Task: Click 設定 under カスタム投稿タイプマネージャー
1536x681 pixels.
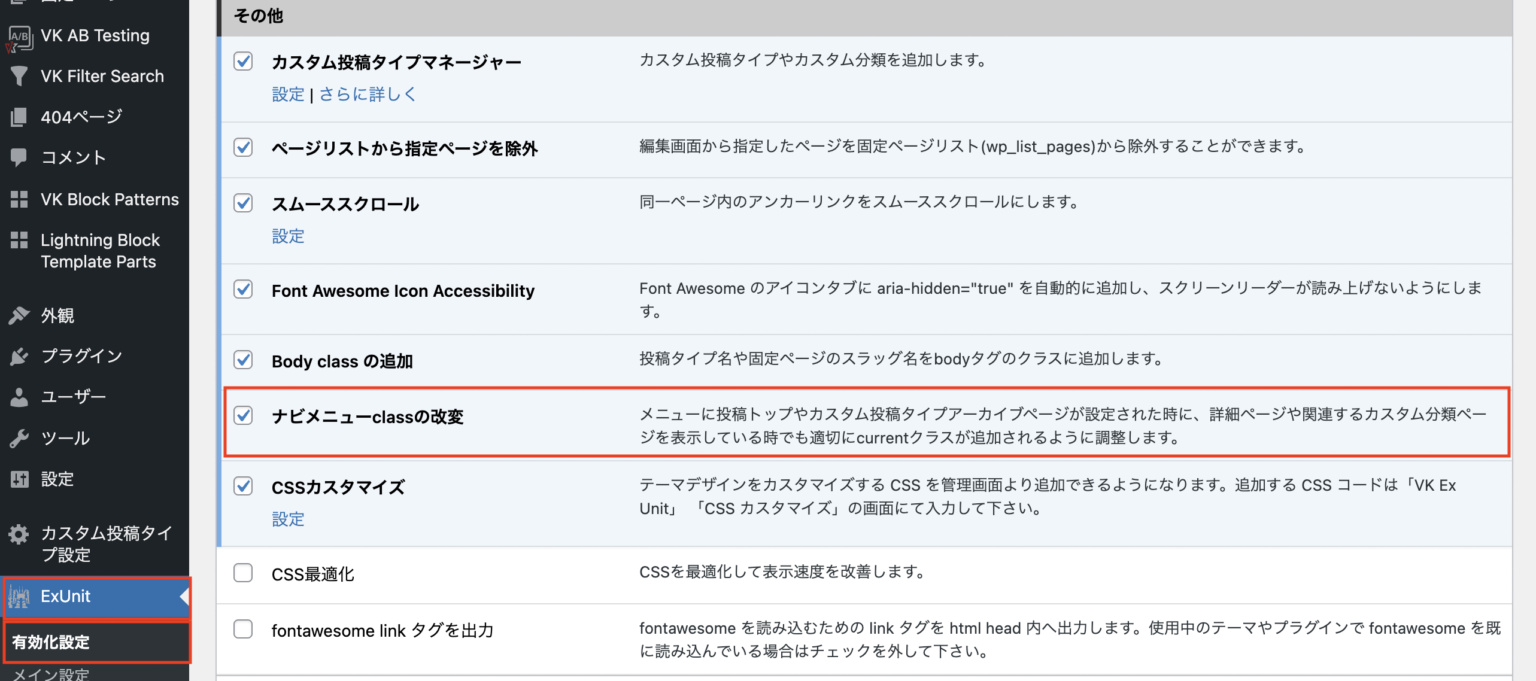Action: [288, 93]
